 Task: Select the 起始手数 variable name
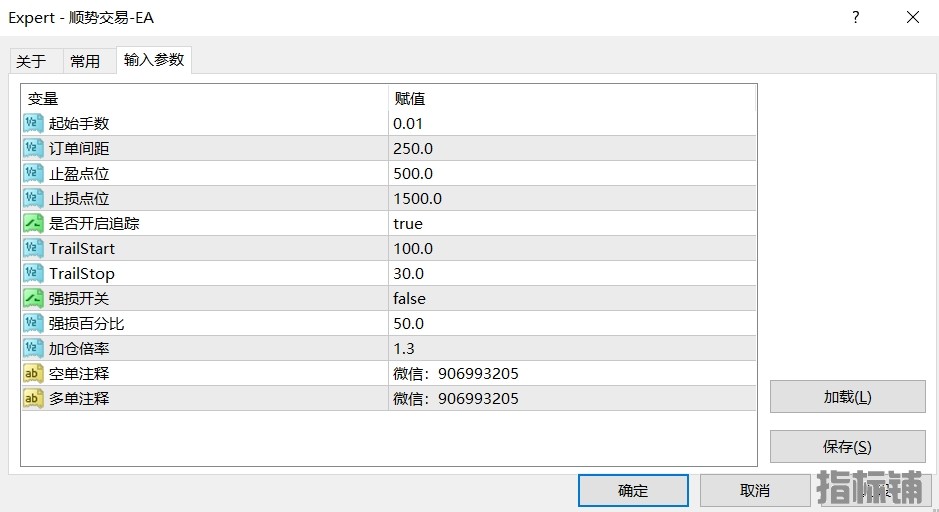tap(79, 123)
